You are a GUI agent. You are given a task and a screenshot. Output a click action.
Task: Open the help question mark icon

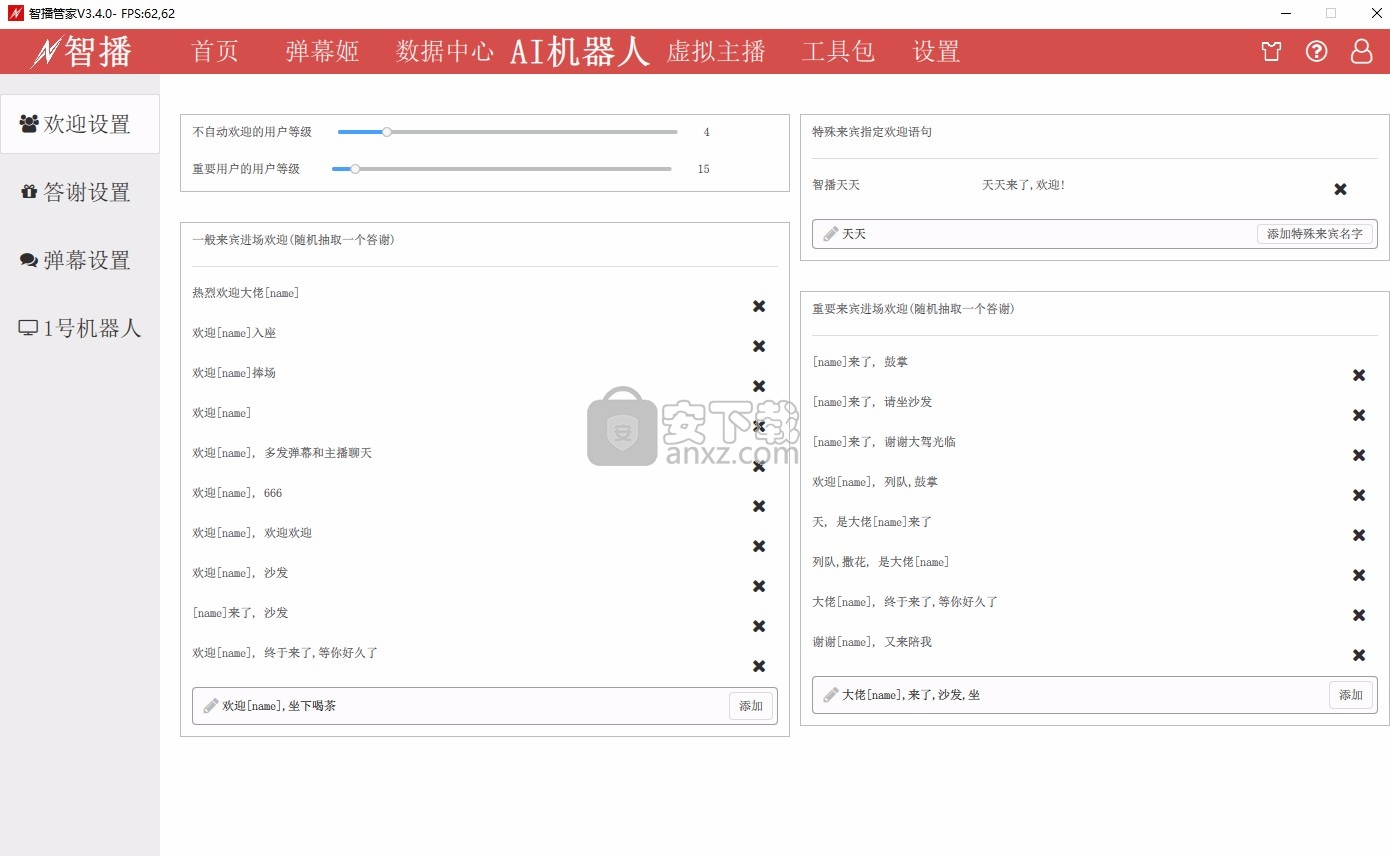1316,51
